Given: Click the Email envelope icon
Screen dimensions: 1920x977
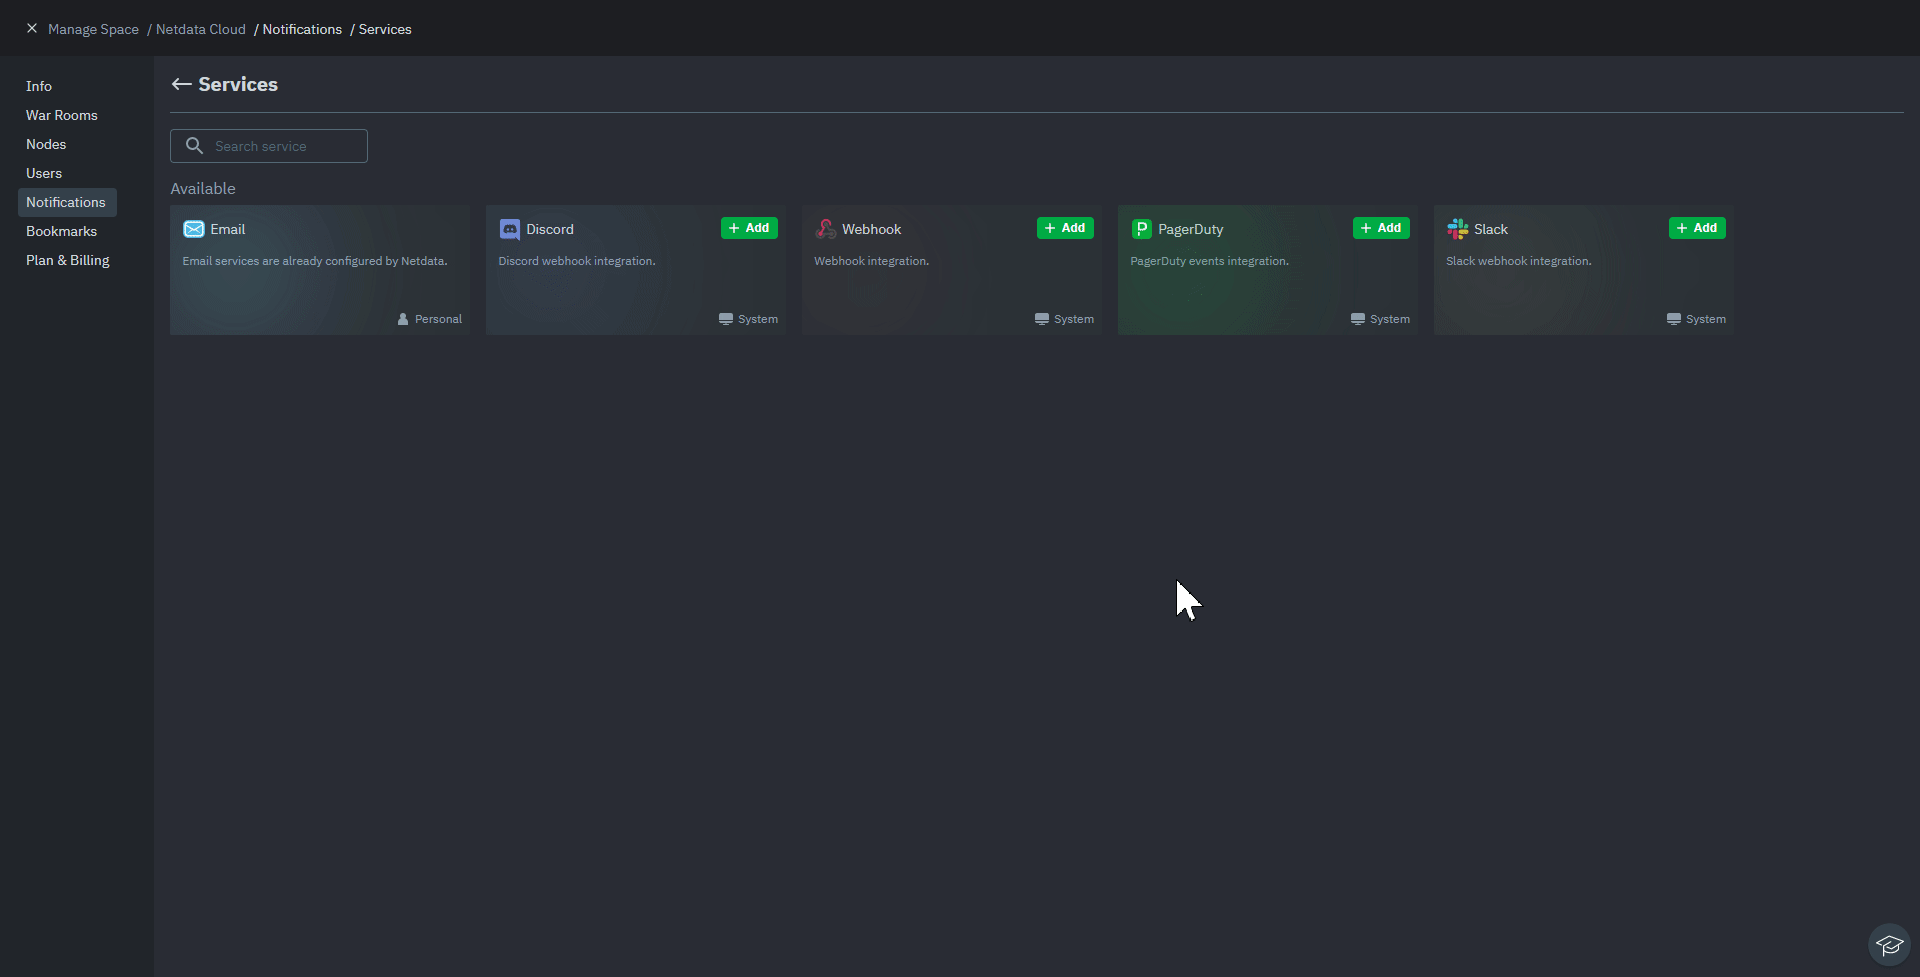Looking at the screenshot, I should 192,229.
